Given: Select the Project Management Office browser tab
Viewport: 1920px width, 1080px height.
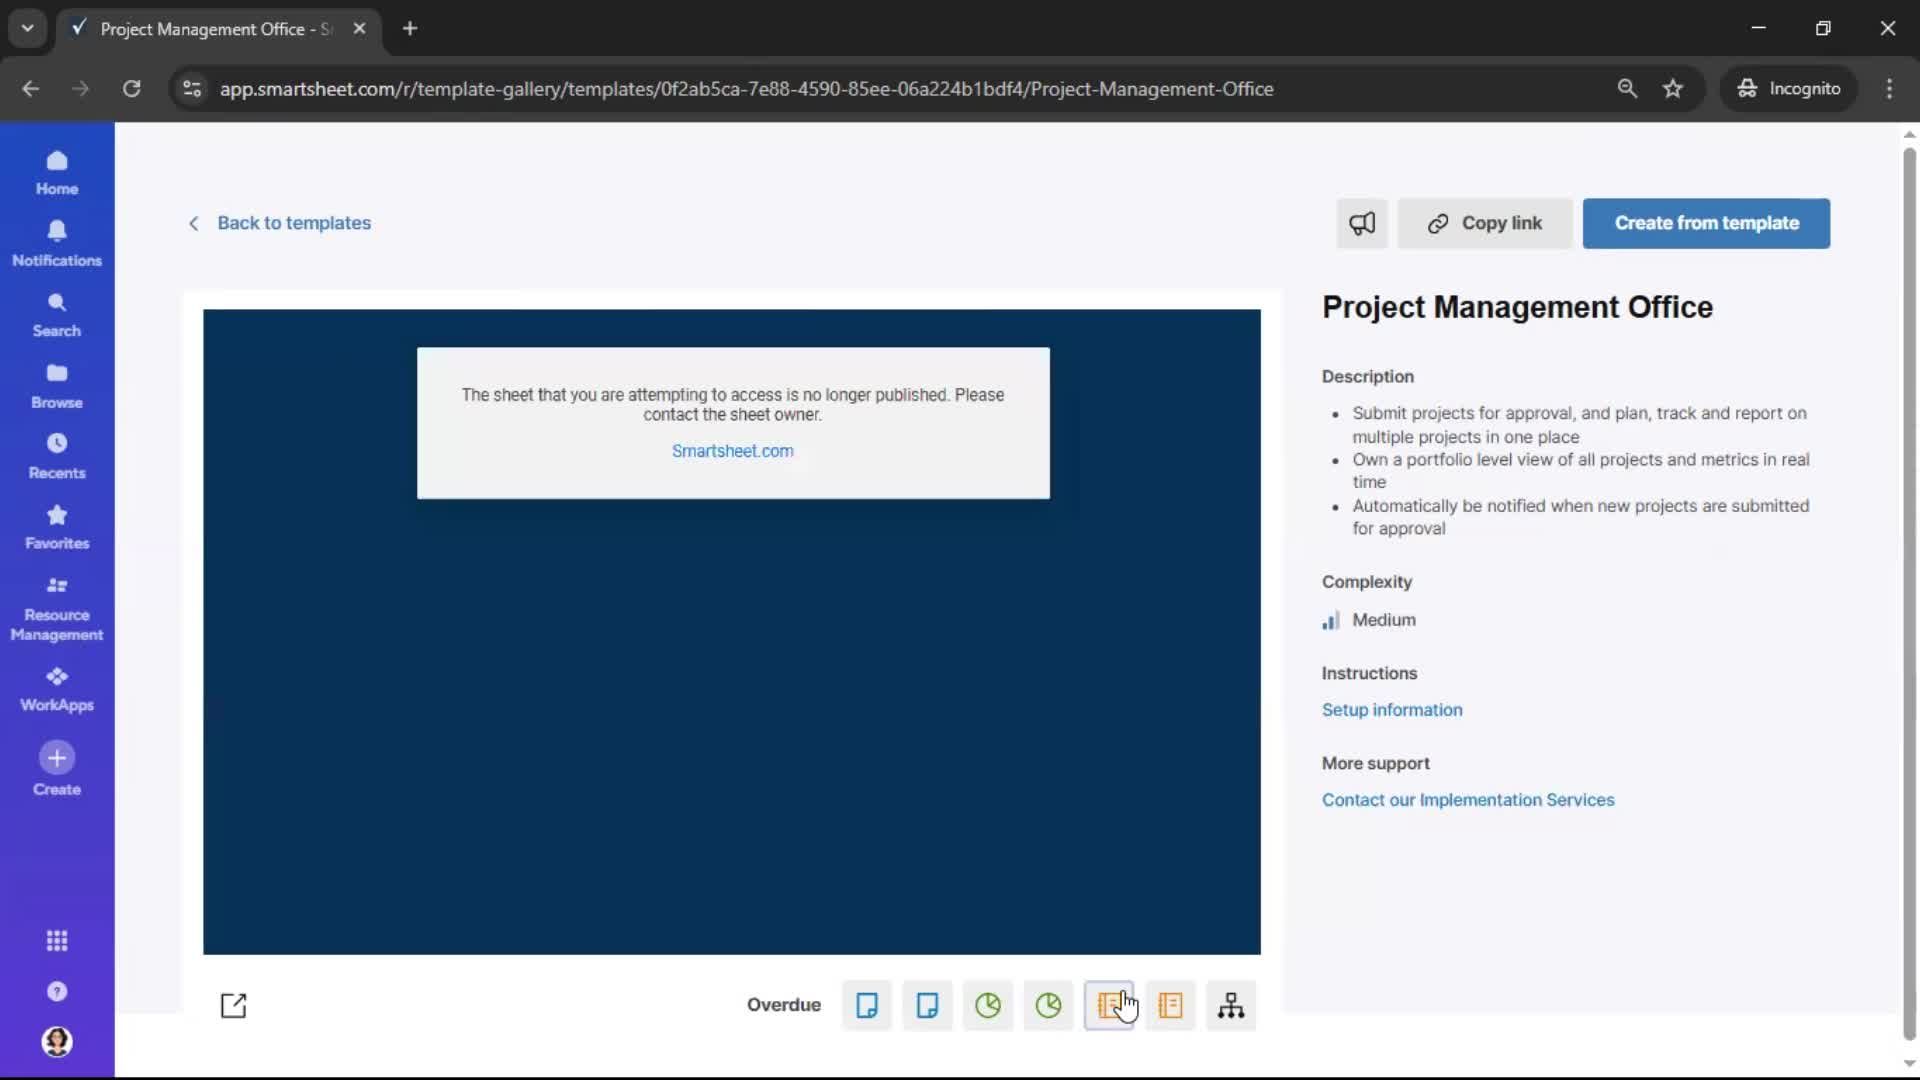Looking at the screenshot, I should point(200,29).
